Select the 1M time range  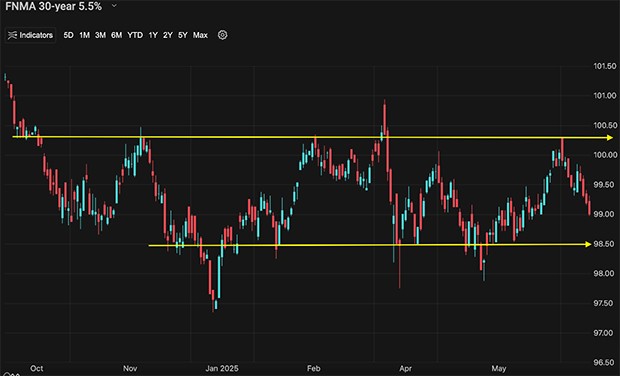(x=84, y=35)
